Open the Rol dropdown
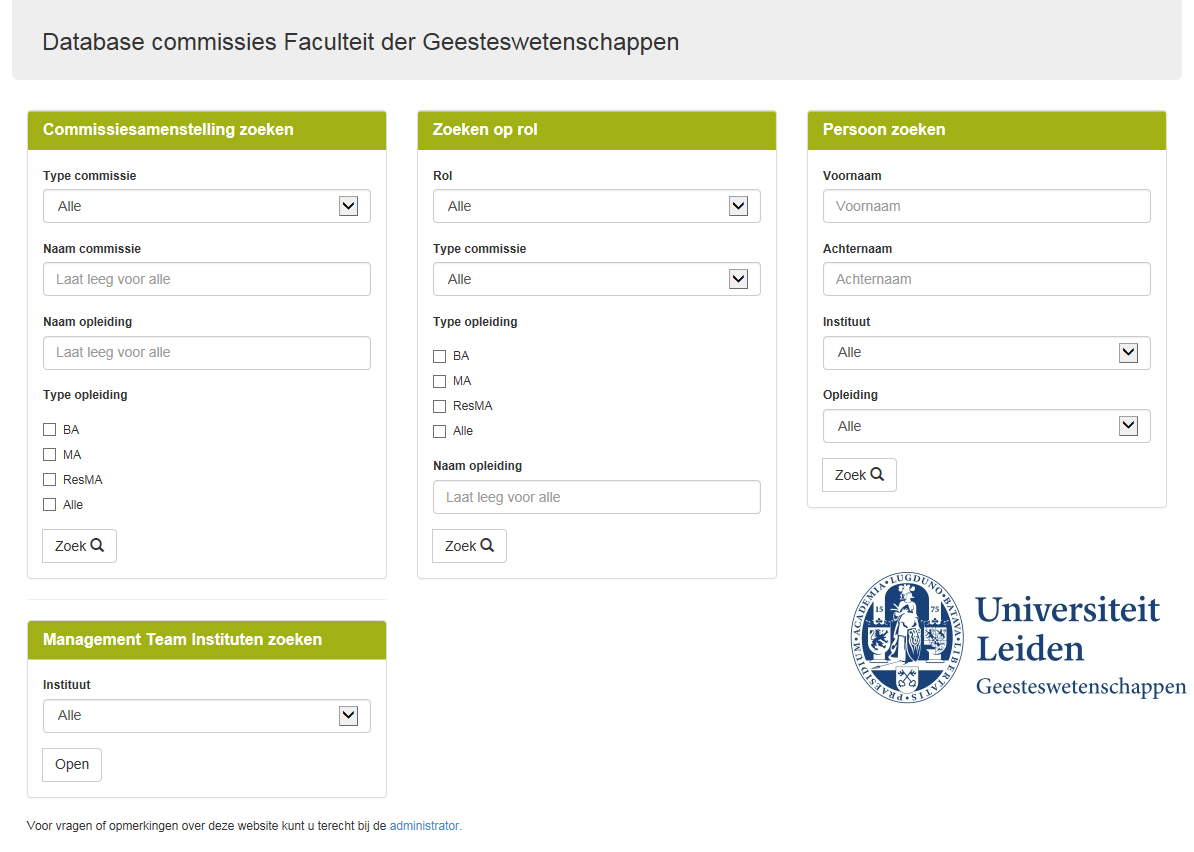This screenshot has width=1194, height=852. click(596, 206)
